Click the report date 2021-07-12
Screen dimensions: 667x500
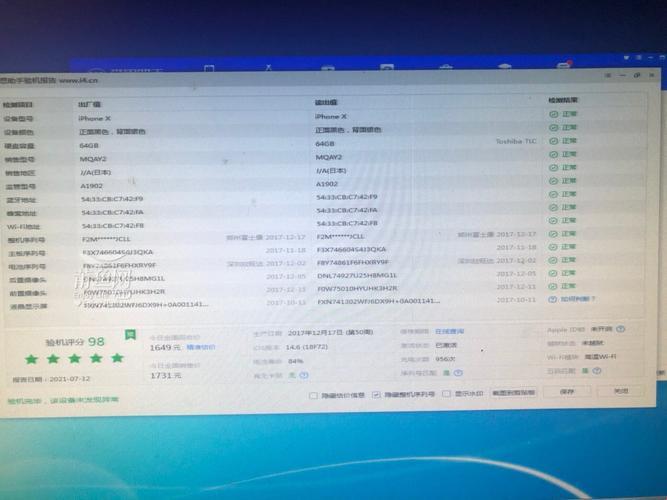tap(70, 379)
